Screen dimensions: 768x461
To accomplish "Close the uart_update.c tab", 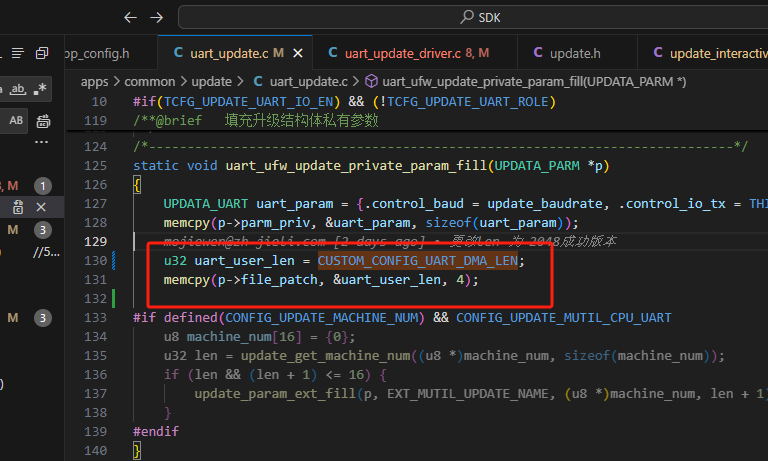I will [298, 53].
